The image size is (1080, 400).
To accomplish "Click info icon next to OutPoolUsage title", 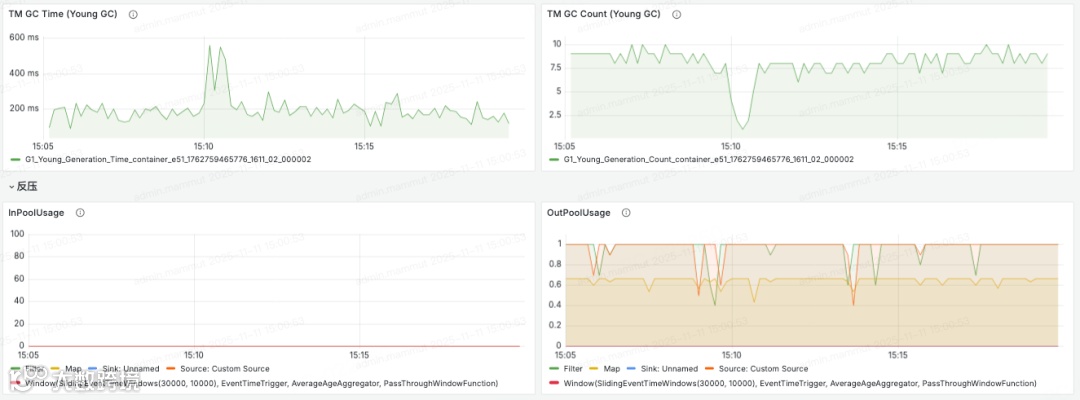I will tap(626, 213).
